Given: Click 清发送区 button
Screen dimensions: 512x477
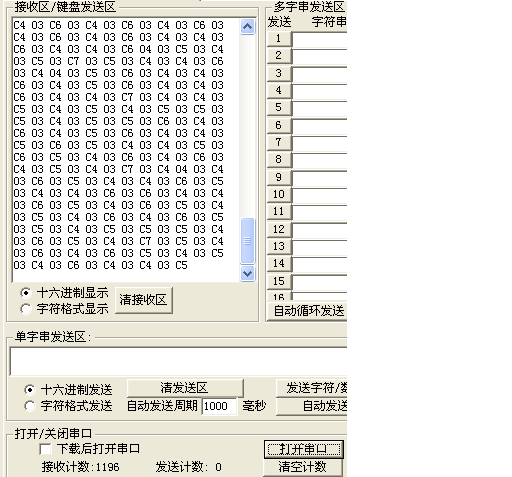Looking at the screenshot, I should (x=185, y=388).
